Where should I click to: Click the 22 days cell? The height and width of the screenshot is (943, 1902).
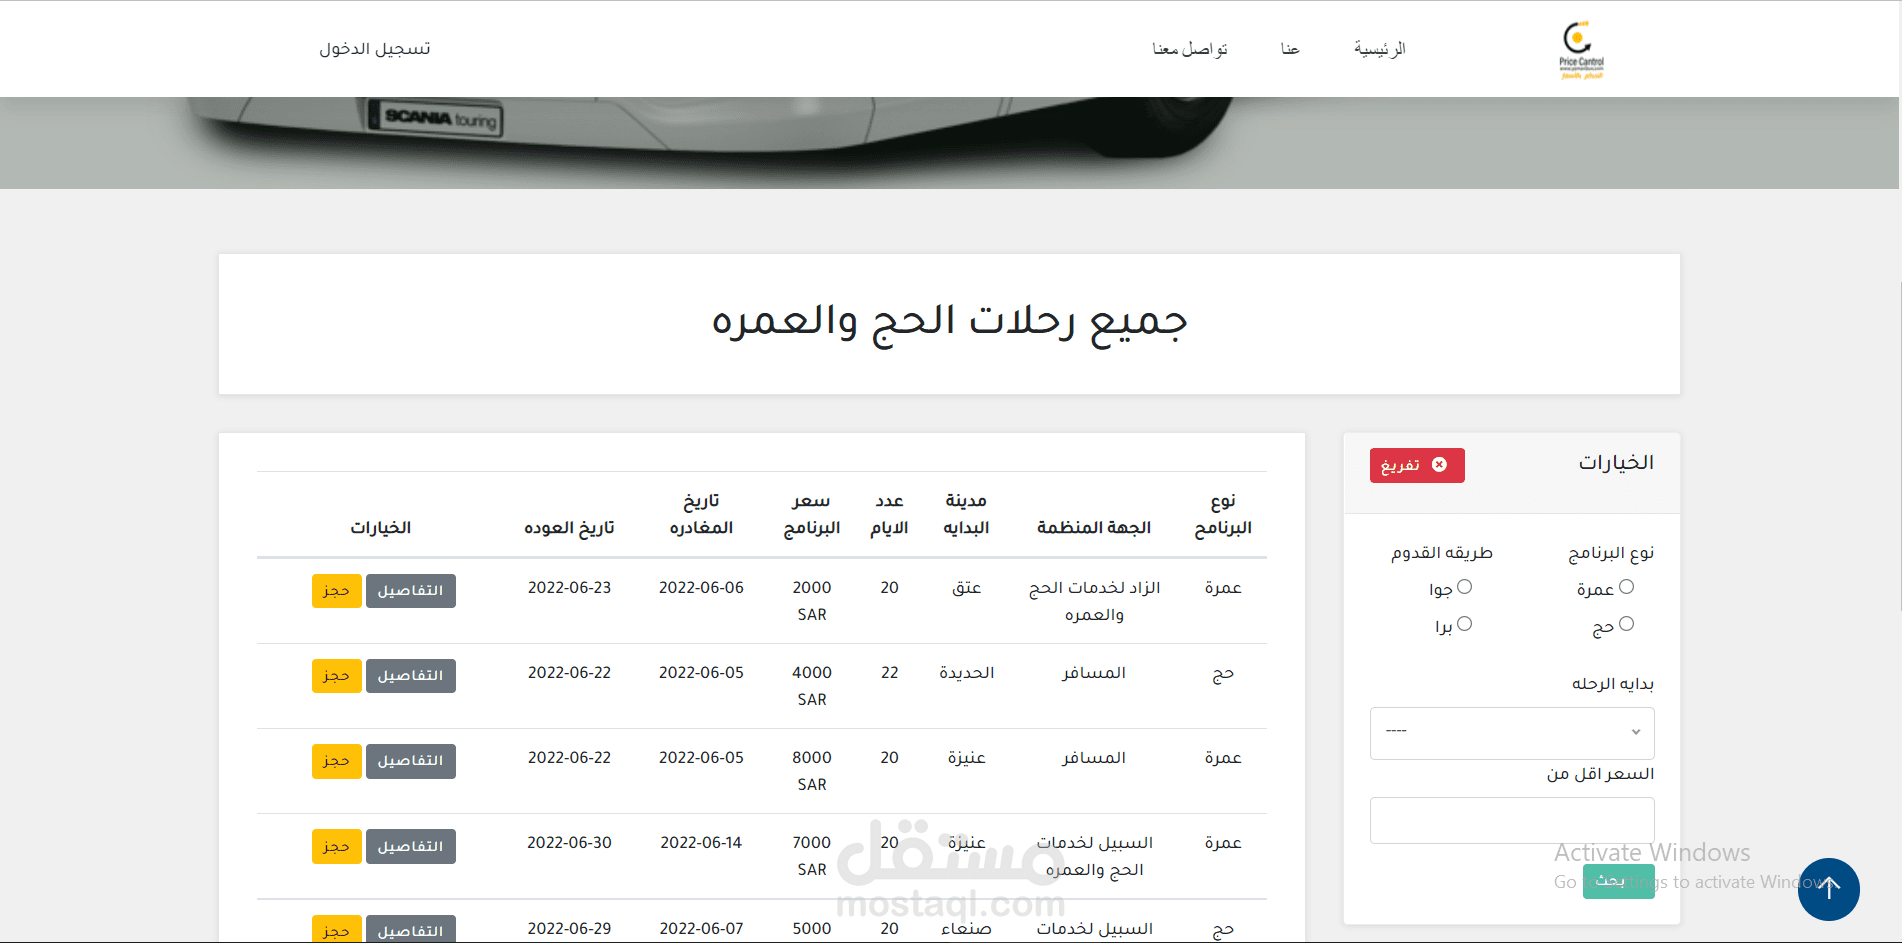pyautogui.click(x=889, y=673)
